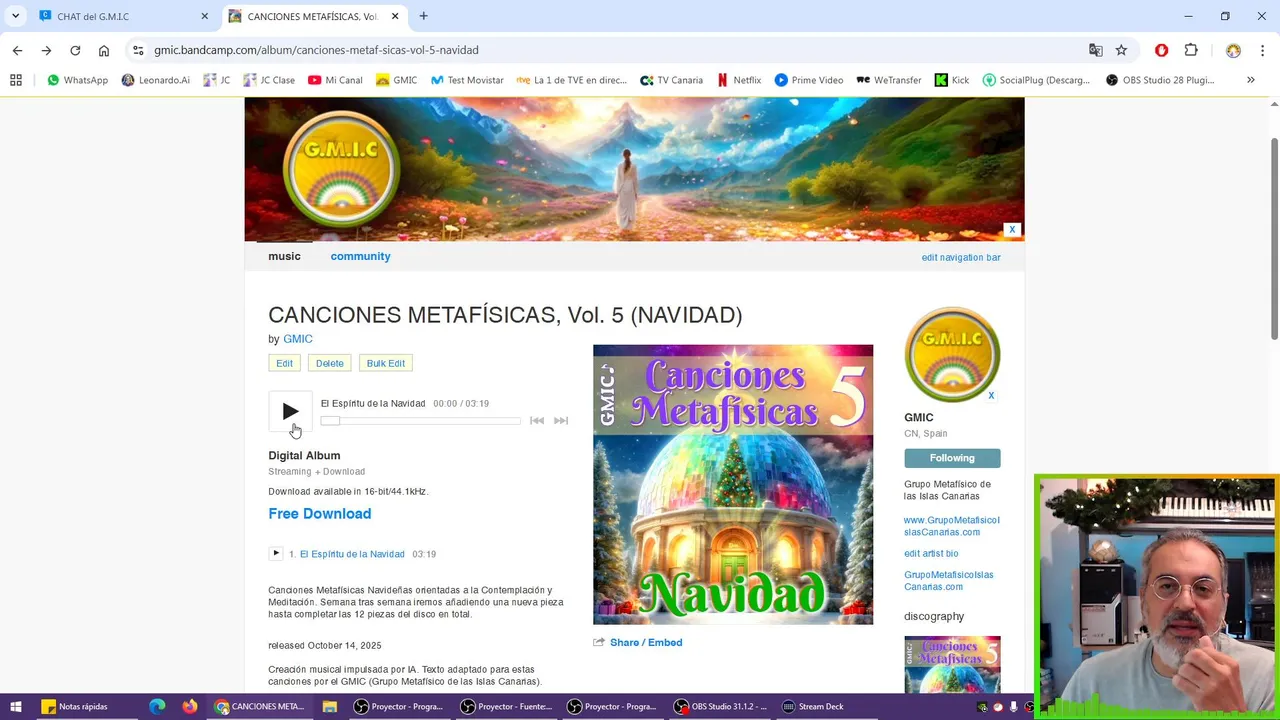
Task: Click the Delete album button
Action: [x=329, y=363]
